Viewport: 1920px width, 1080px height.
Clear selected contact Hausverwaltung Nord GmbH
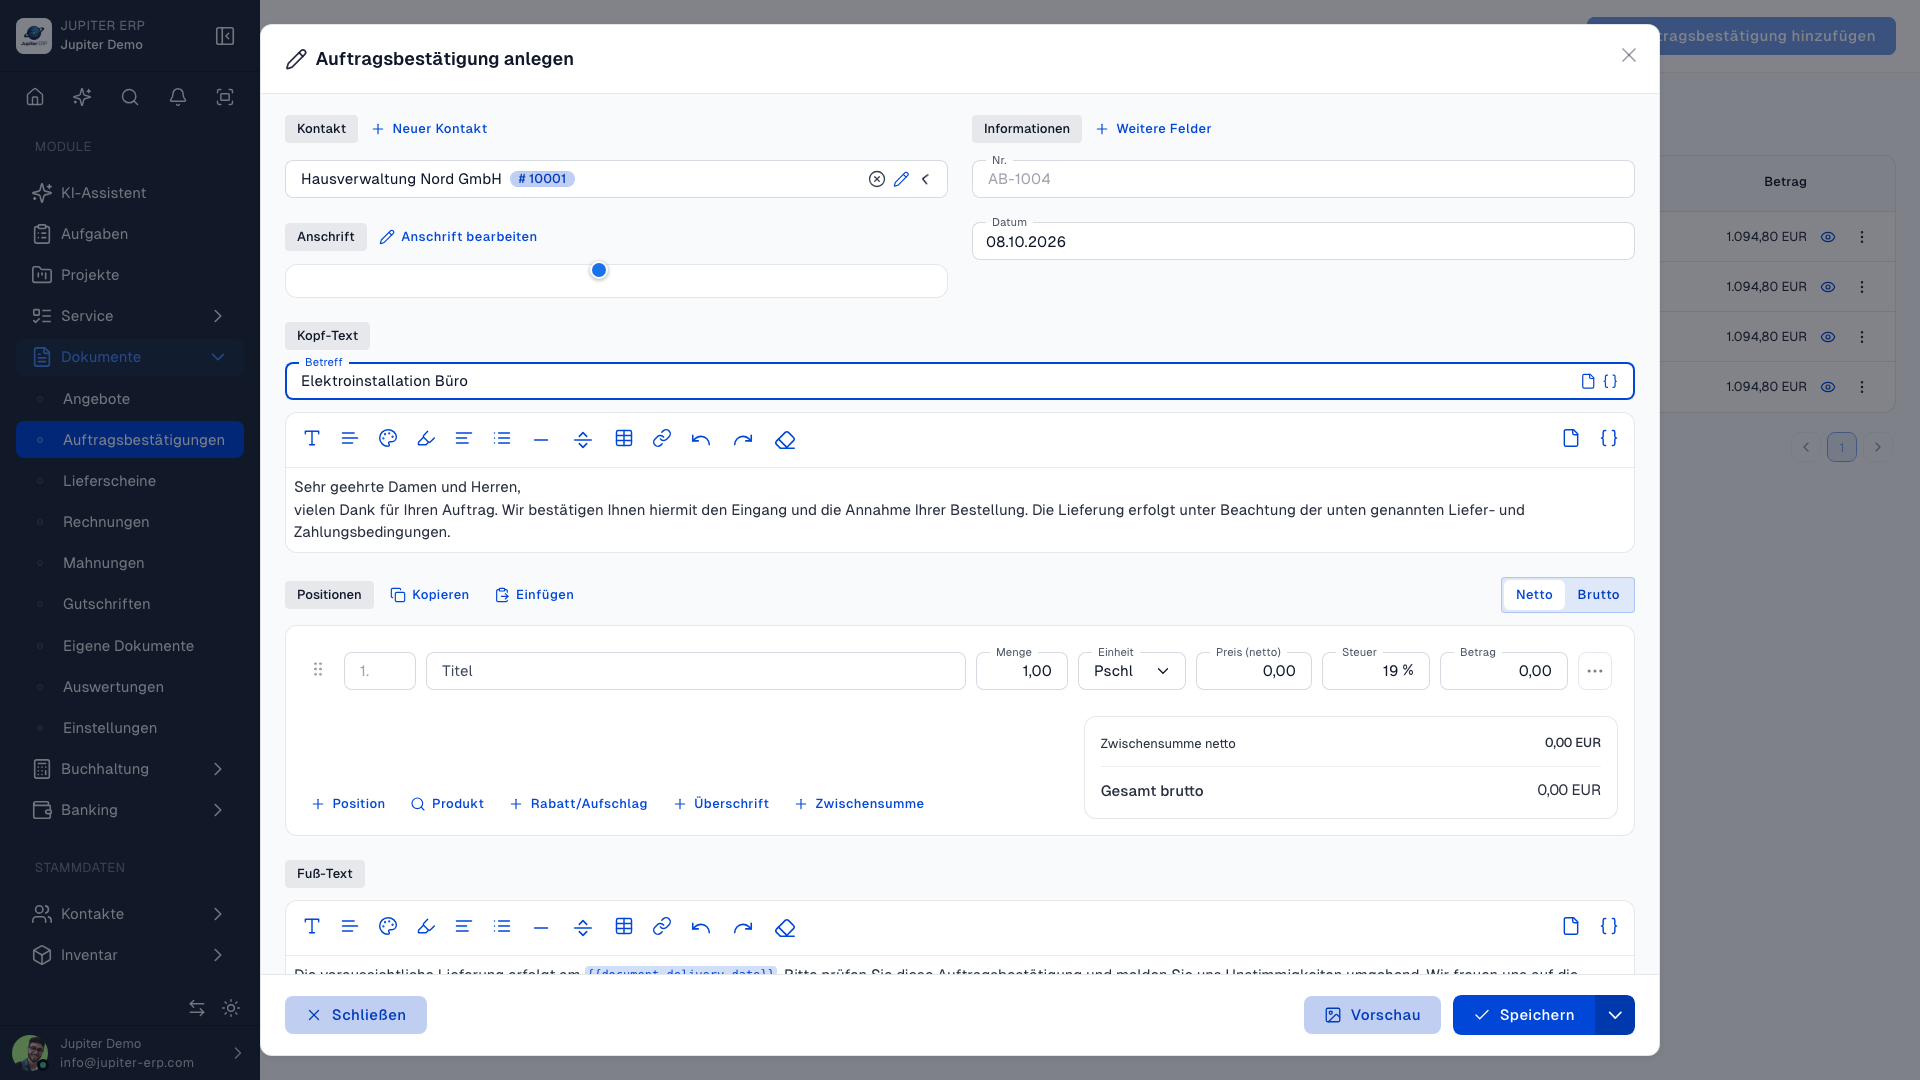click(x=877, y=179)
